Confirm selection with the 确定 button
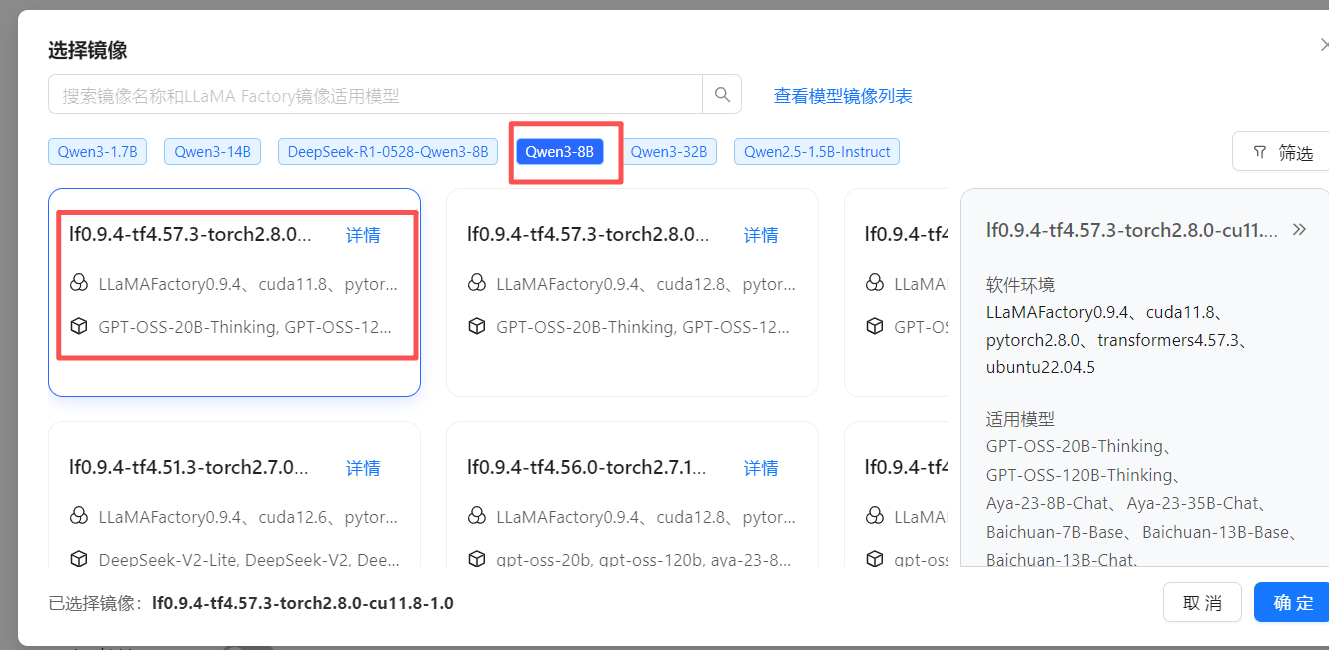 point(1291,602)
